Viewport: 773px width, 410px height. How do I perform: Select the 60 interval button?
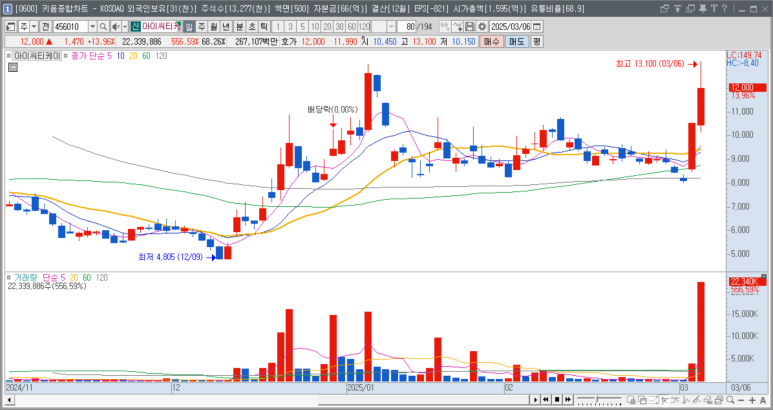(x=352, y=27)
